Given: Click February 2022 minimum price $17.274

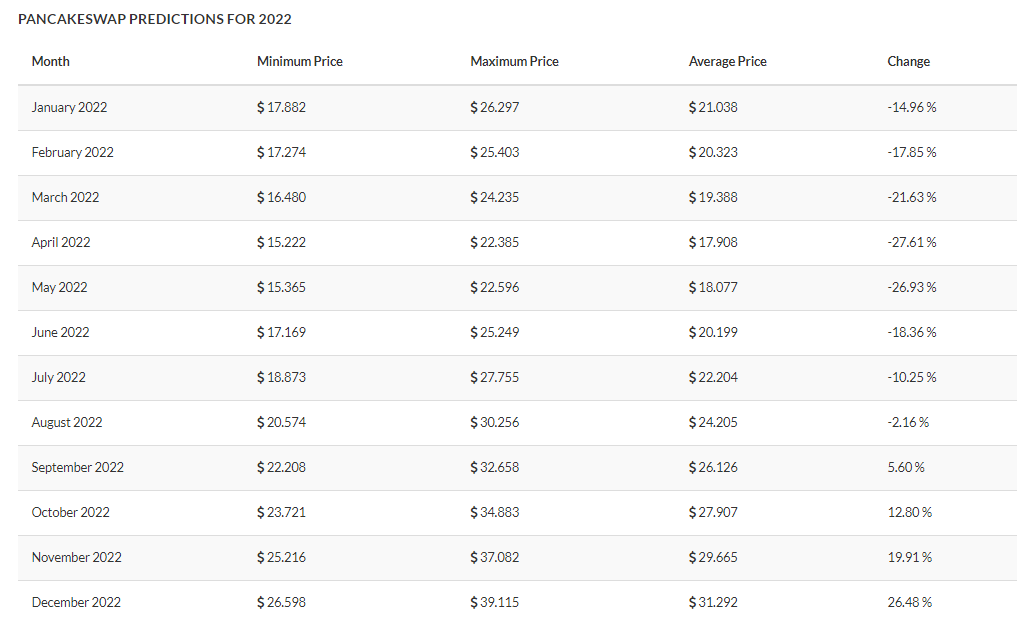Looking at the screenshot, I should (x=281, y=152).
